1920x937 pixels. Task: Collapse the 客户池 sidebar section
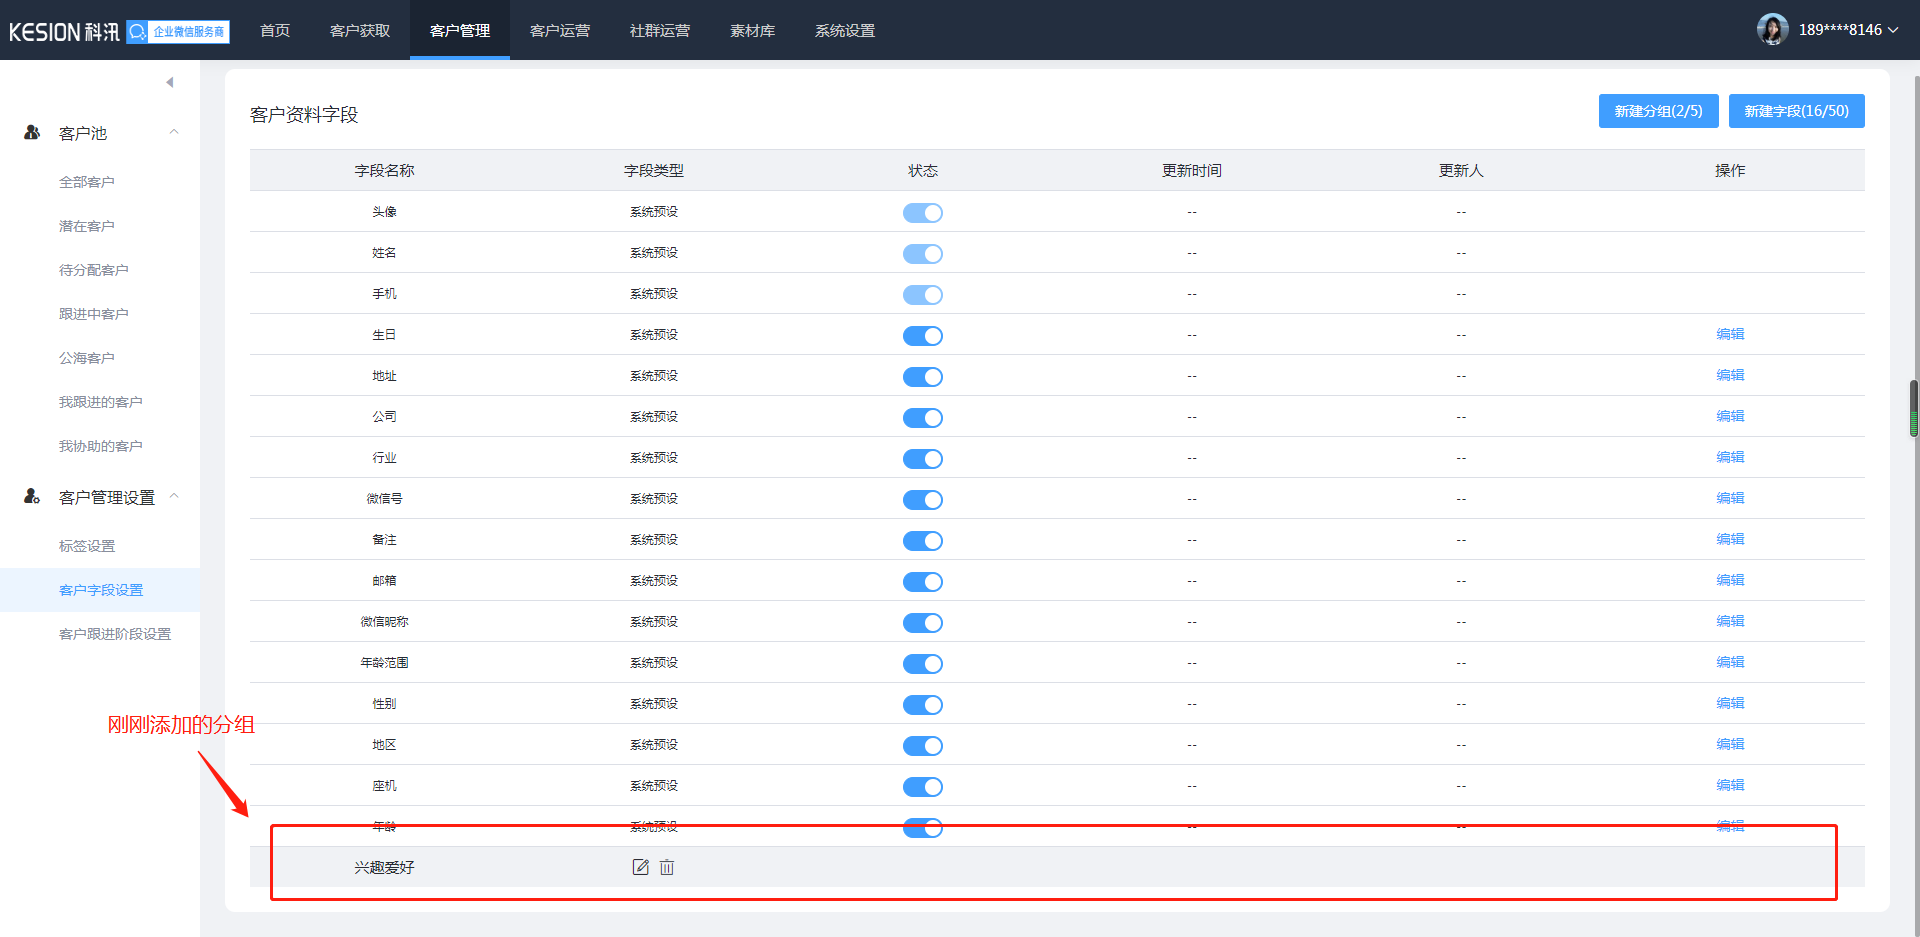pyautogui.click(x=174, y=132)
